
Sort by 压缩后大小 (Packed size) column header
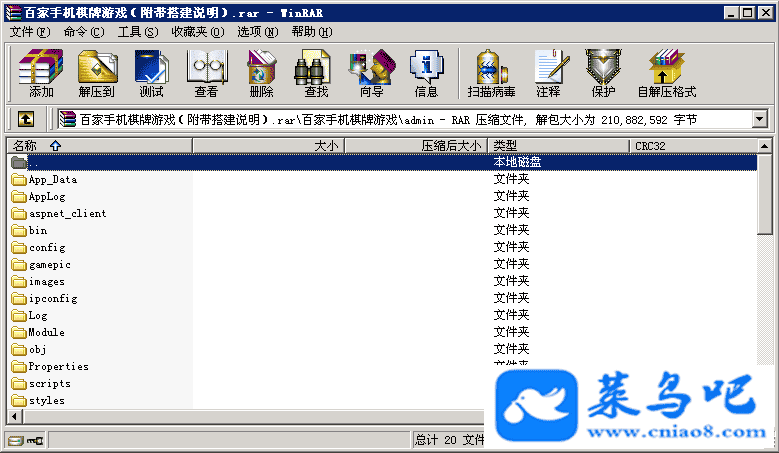tap(416, 146)
